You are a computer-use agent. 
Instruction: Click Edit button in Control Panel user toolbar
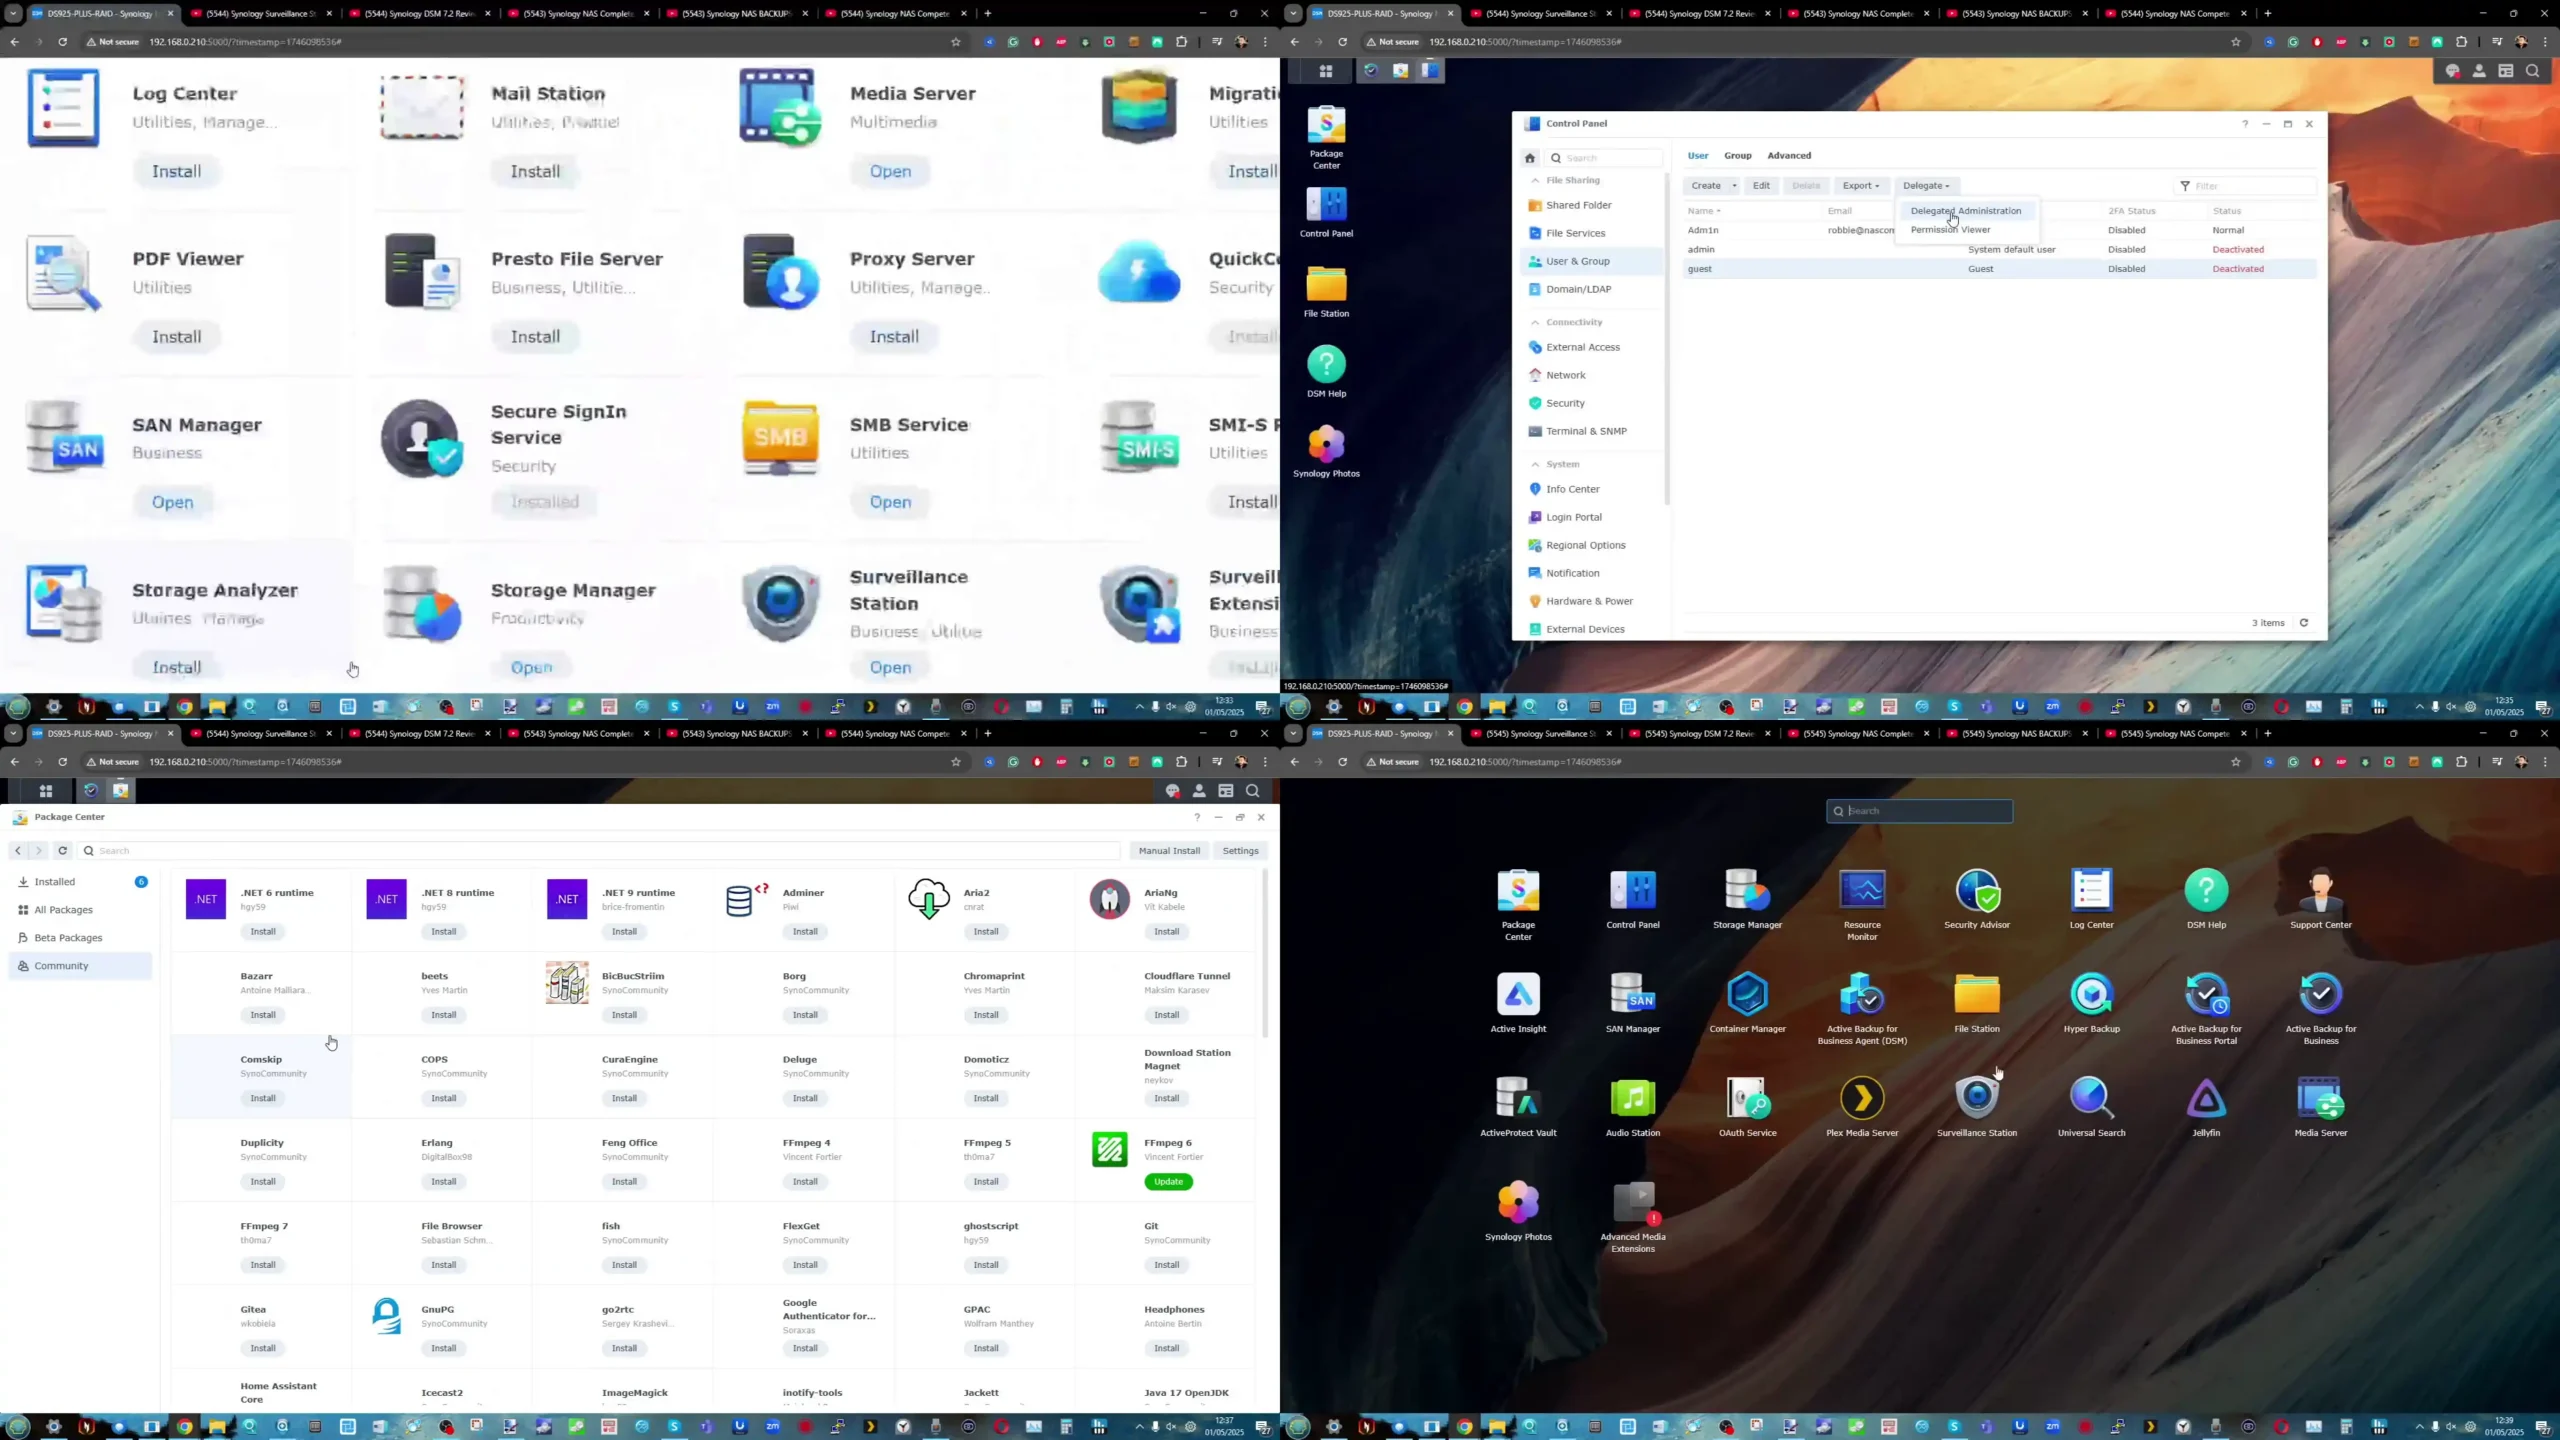1761,186
